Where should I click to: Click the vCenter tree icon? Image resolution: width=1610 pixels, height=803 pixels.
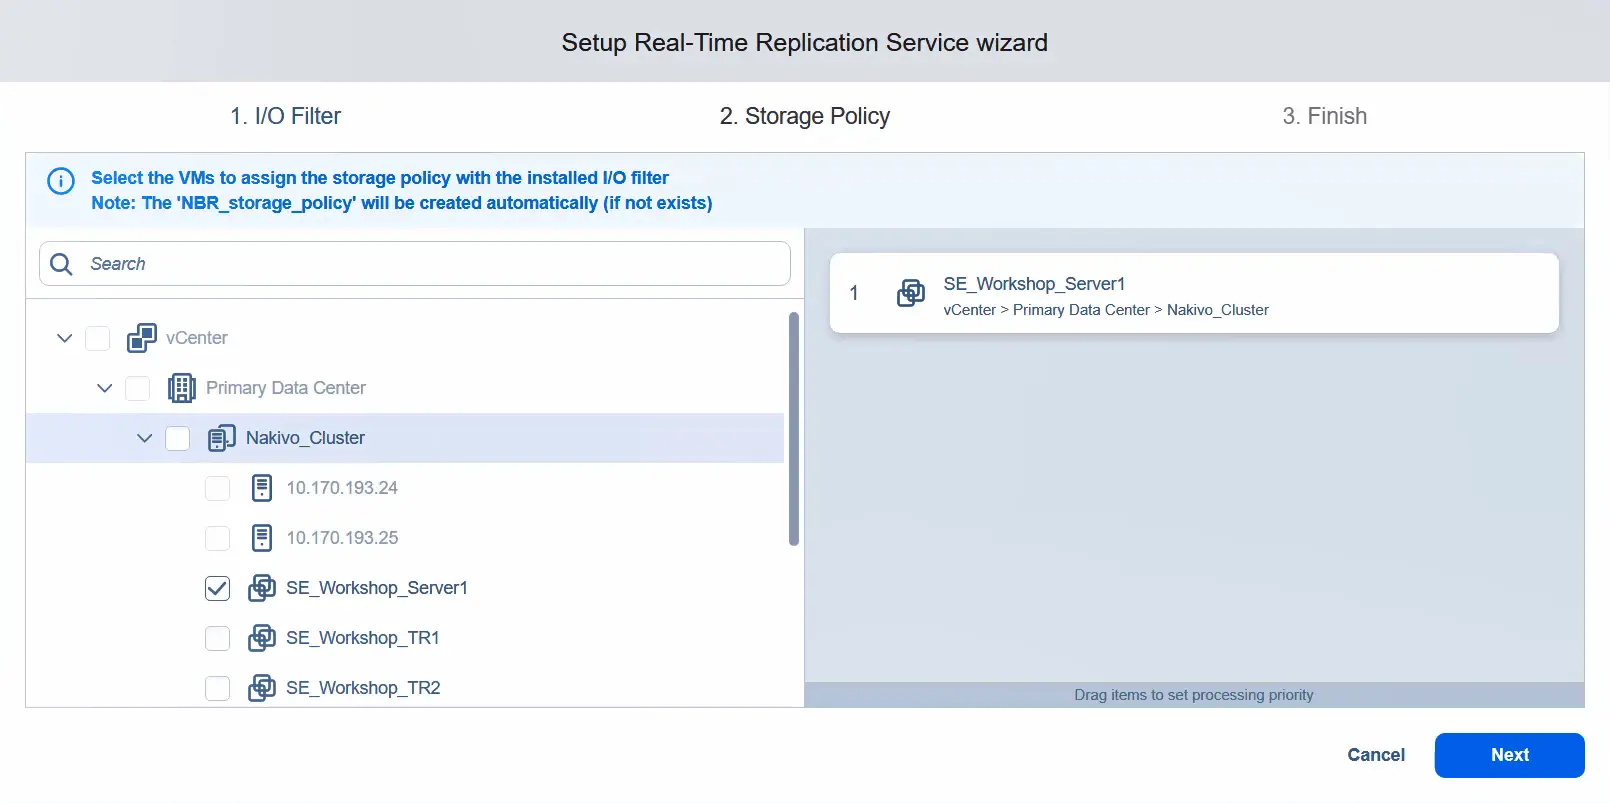coord(142,338)
